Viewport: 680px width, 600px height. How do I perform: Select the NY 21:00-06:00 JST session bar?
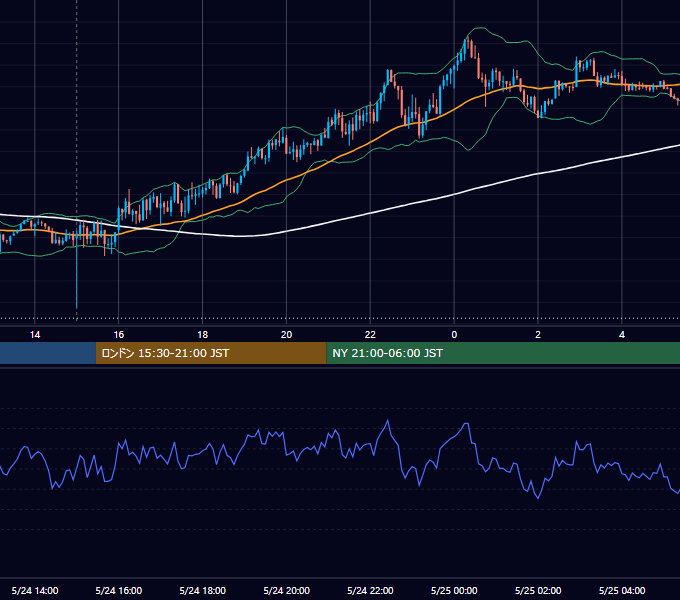pyautogui.click(x=503, y=353)
